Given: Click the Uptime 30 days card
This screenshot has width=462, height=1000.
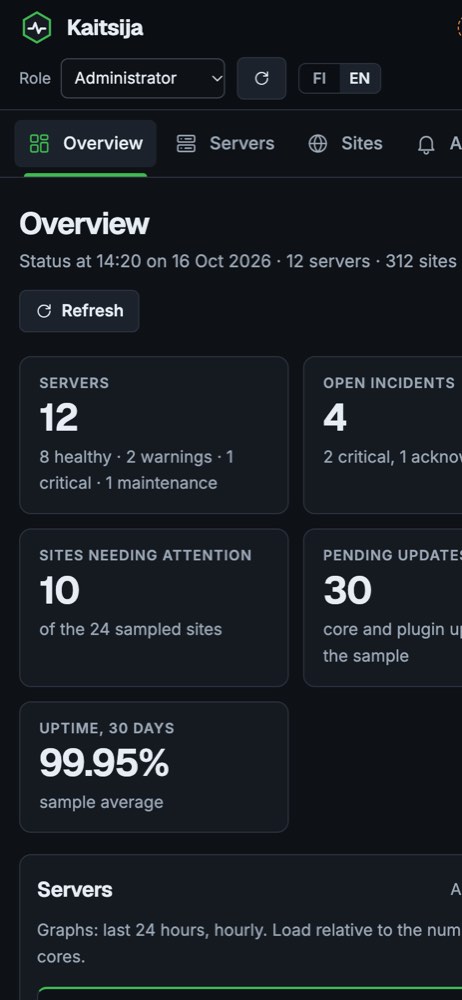Looking at the screenshot, I should coord(154,767).
